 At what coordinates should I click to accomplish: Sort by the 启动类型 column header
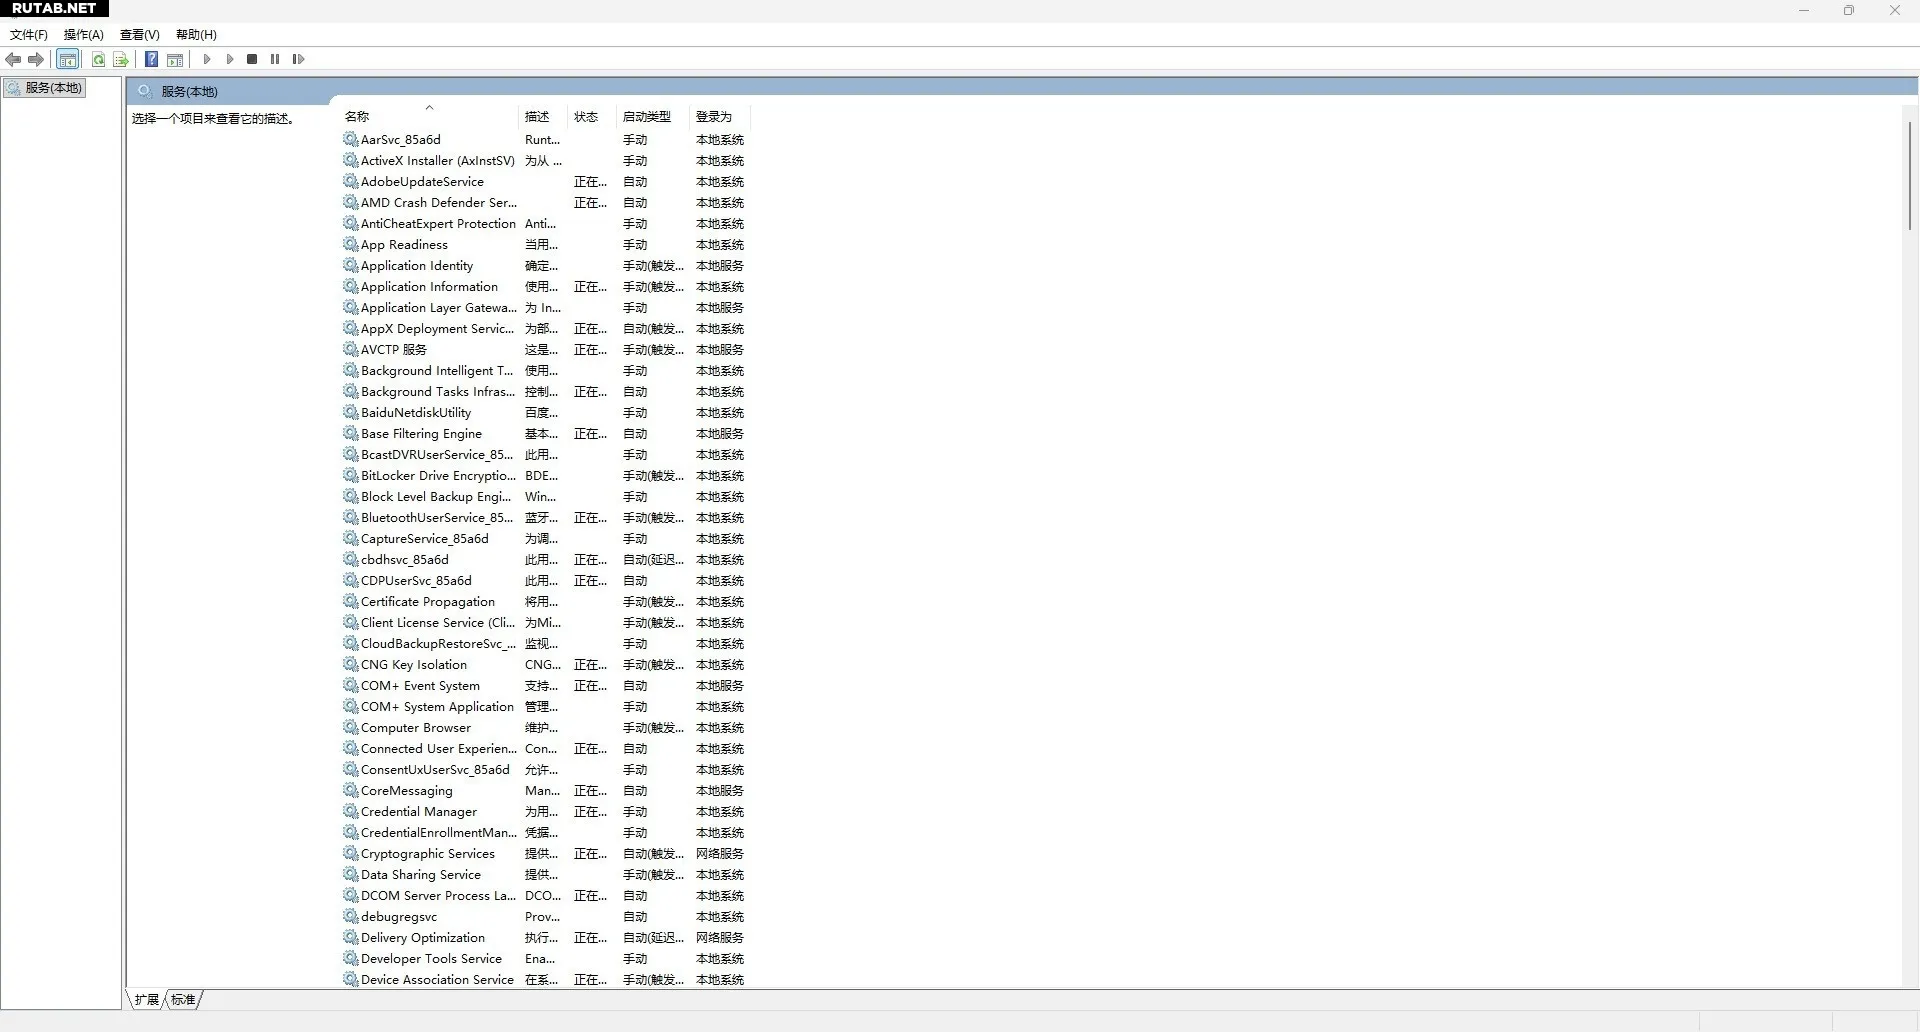click(x=646, y=117)
